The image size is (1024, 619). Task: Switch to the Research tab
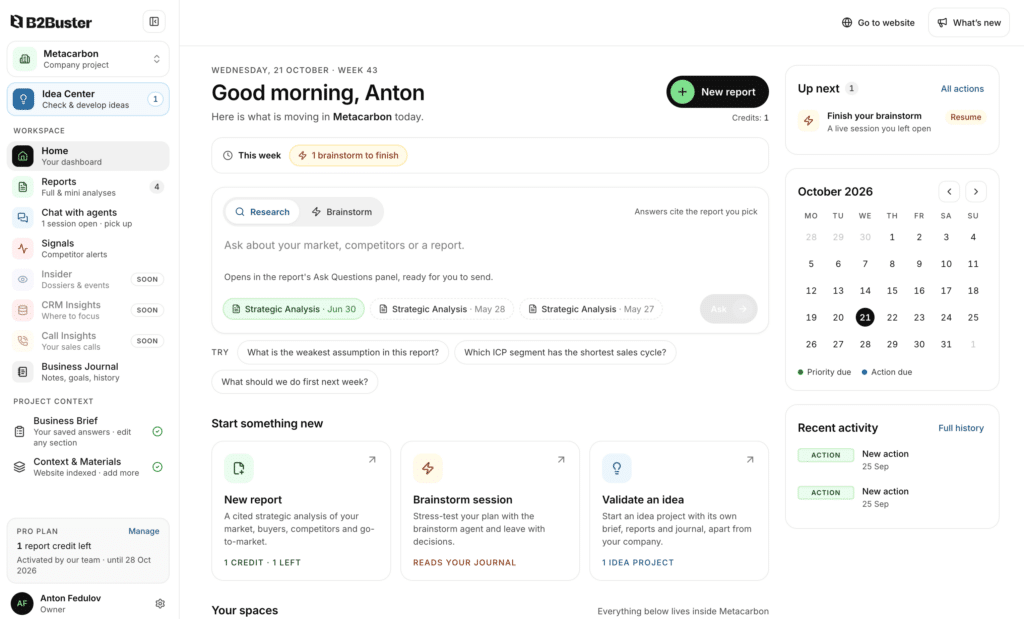(x=262, y=212)
